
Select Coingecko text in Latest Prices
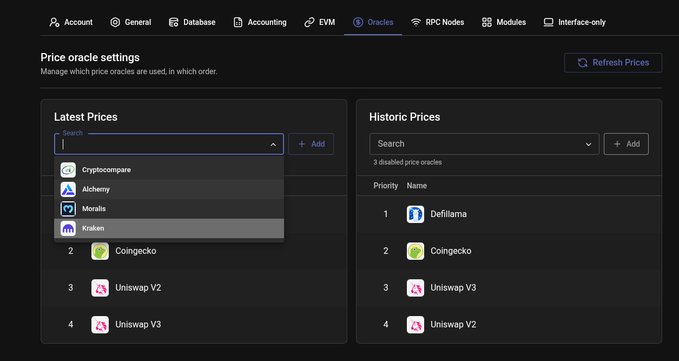[136, 251]
